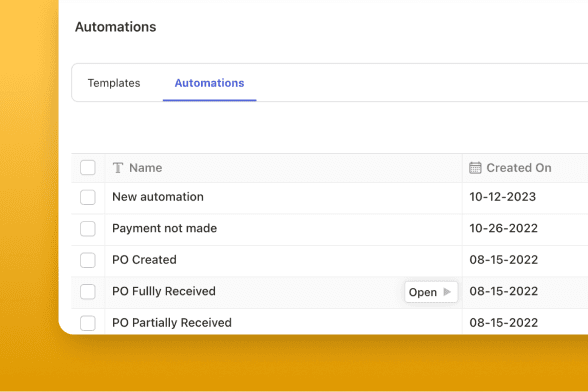Check the Payment not made row checkbox
This screenshot has height=392, width=588.
[88, 228]
